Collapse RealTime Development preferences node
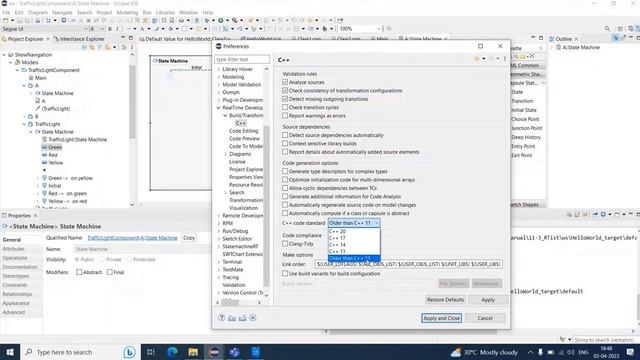Viewport: 640px width, 360px height. (219, 108)
